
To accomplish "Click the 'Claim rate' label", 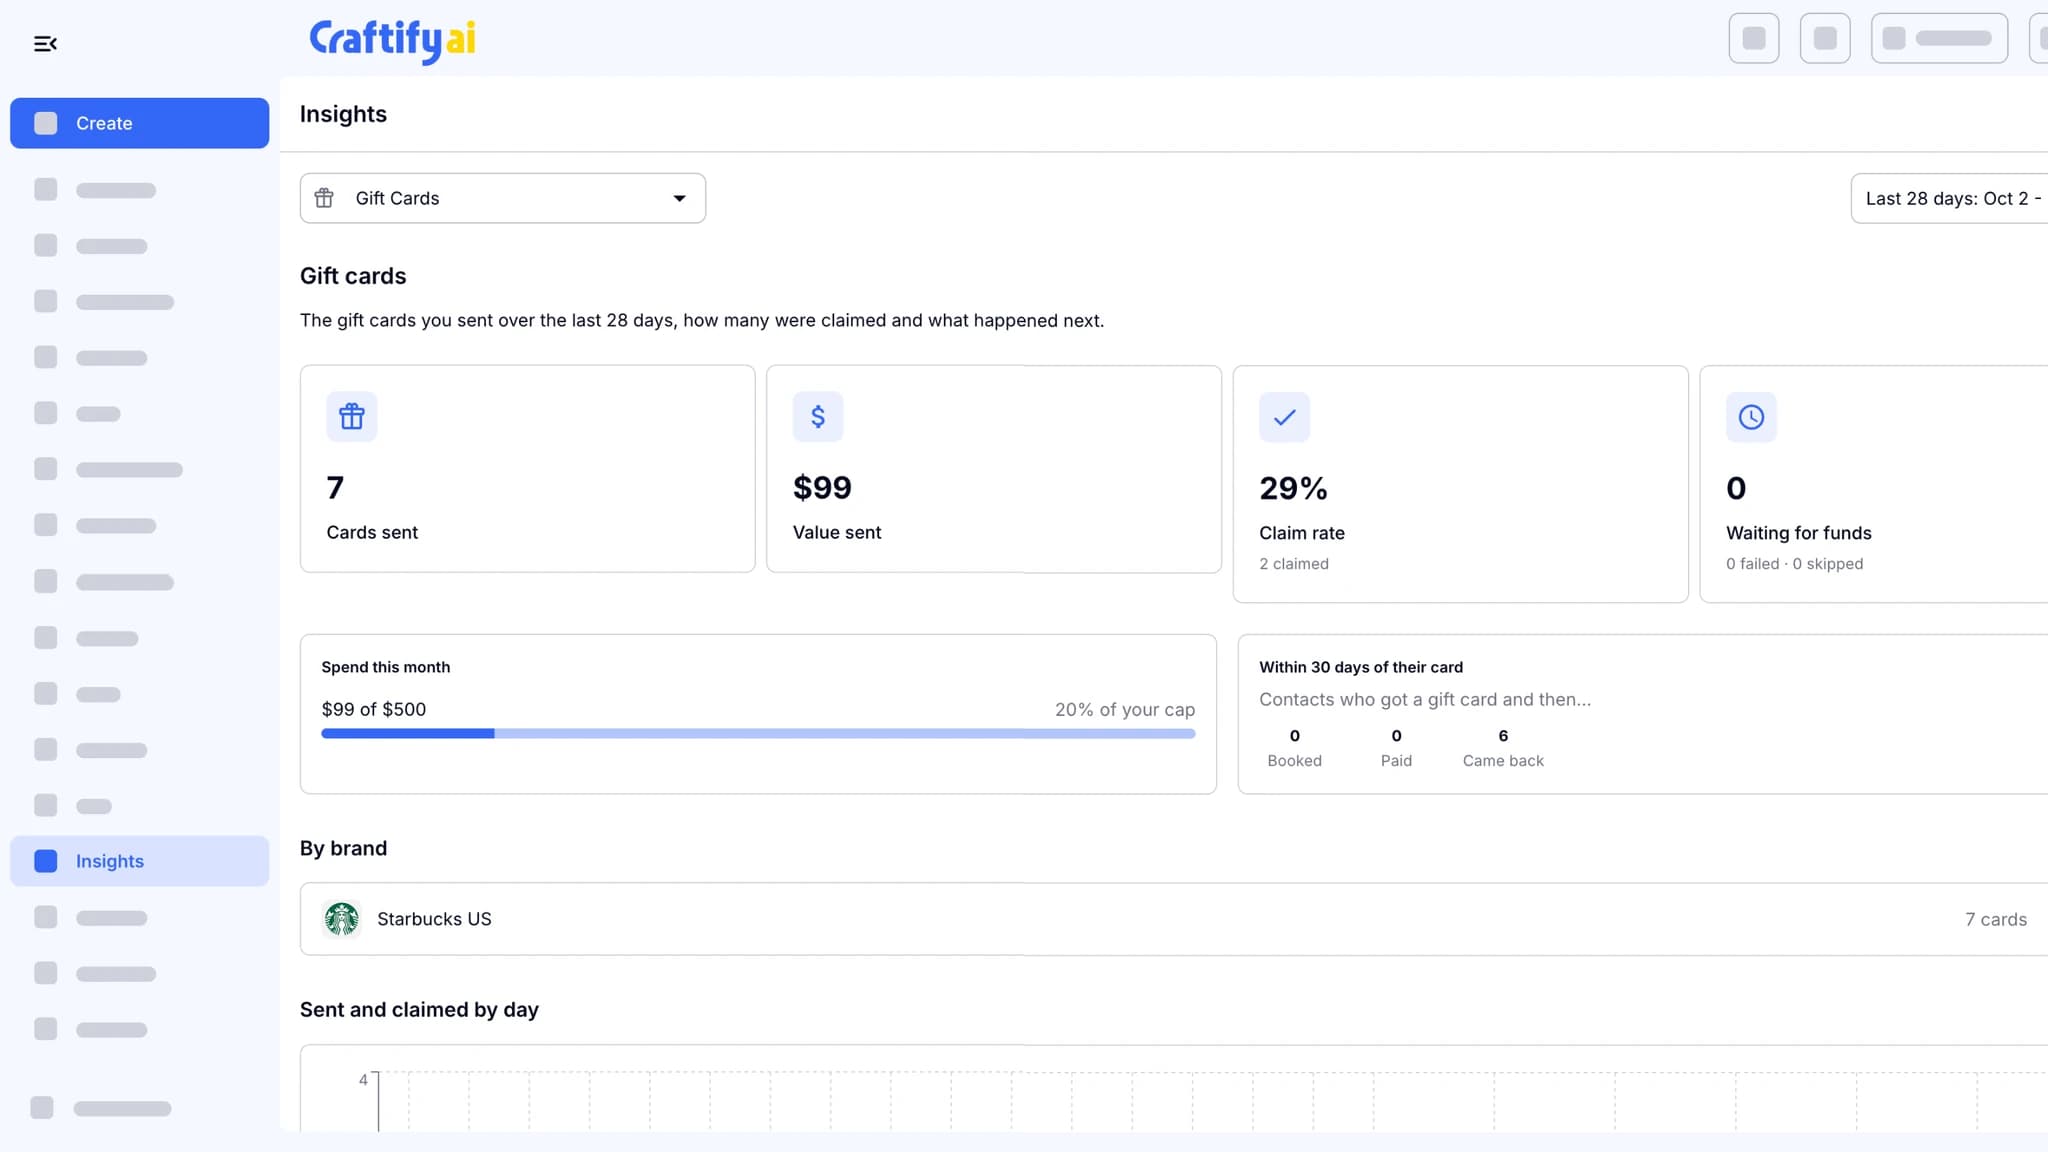I will click(x=1302, y=533).
